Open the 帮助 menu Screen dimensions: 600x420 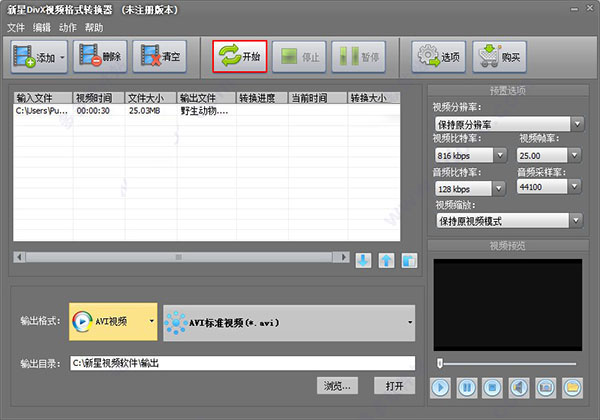(x=94, y=28)
